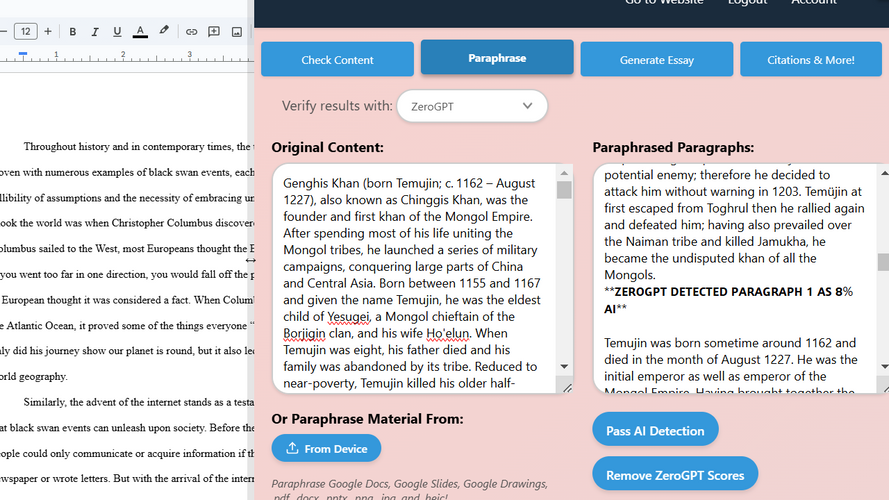Click the Or Paraphrase Material From: heading
This screenshot has height=500, width=889.
pyautogui.click(x=367, y=419)
